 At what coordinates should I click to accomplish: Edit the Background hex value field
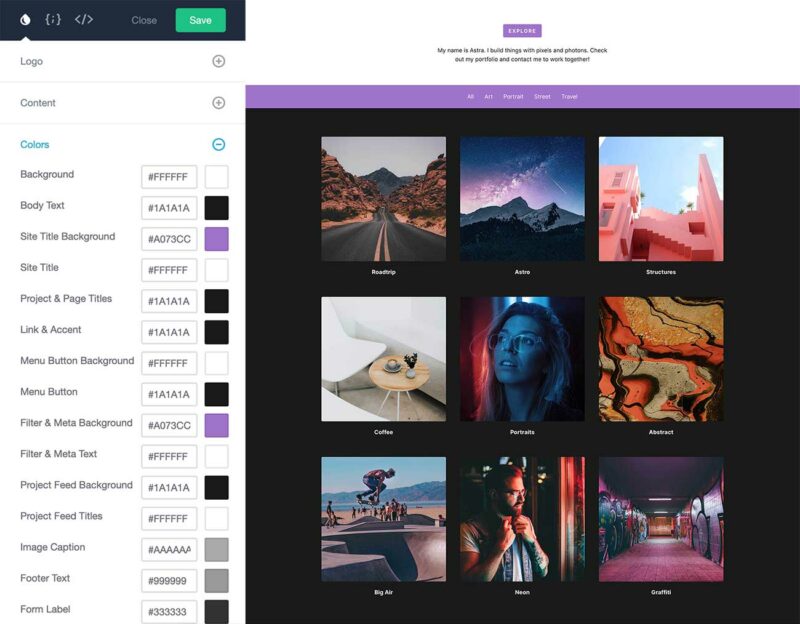tap(168, 175)
